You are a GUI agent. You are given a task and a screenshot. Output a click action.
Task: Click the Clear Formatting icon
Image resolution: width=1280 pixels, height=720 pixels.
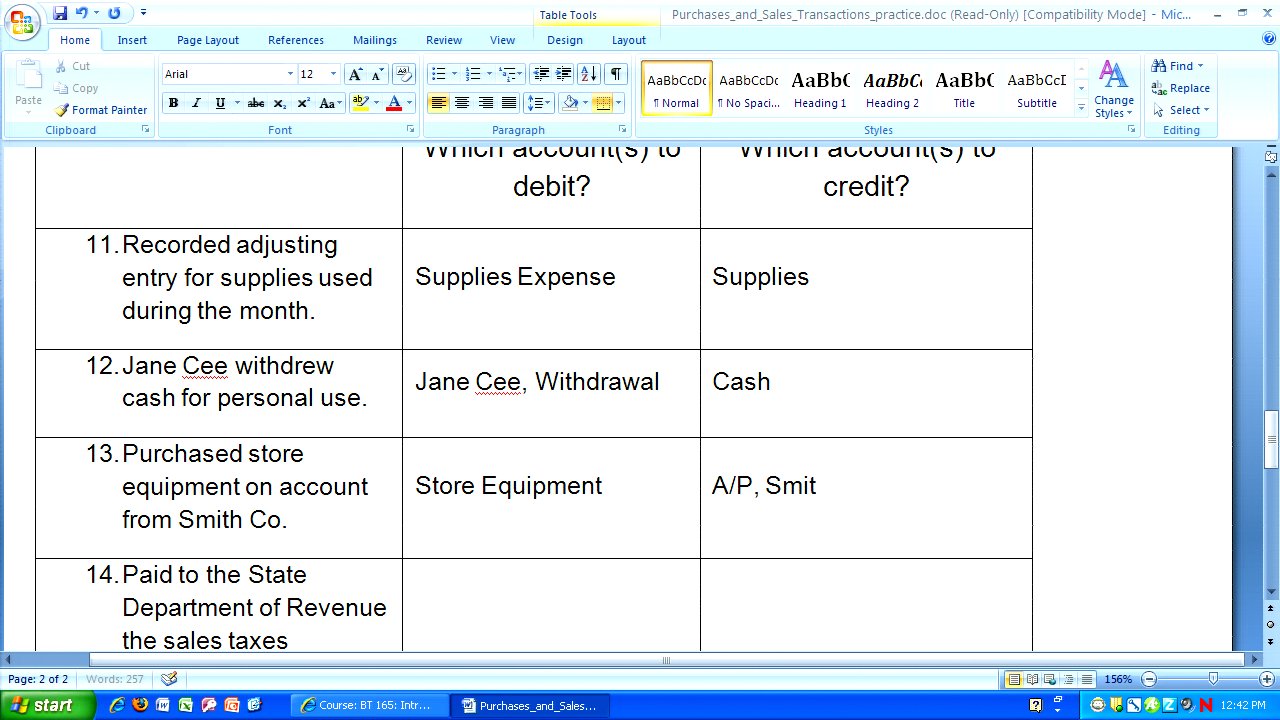[404, 74]
